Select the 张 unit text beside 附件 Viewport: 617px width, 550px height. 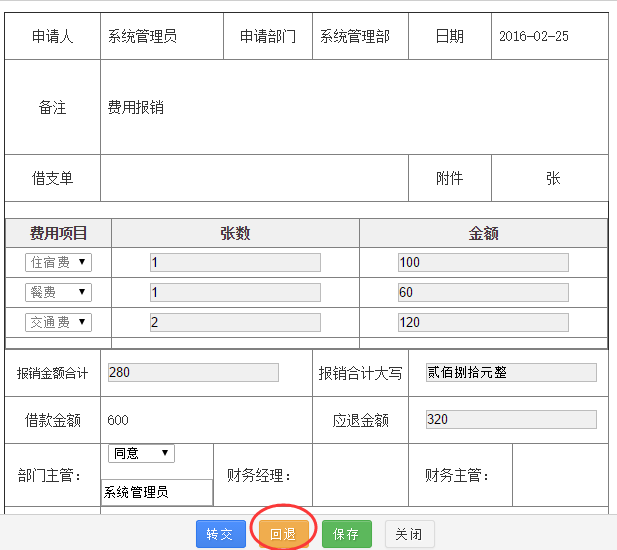pyautogui.click(x=553, y=178)
